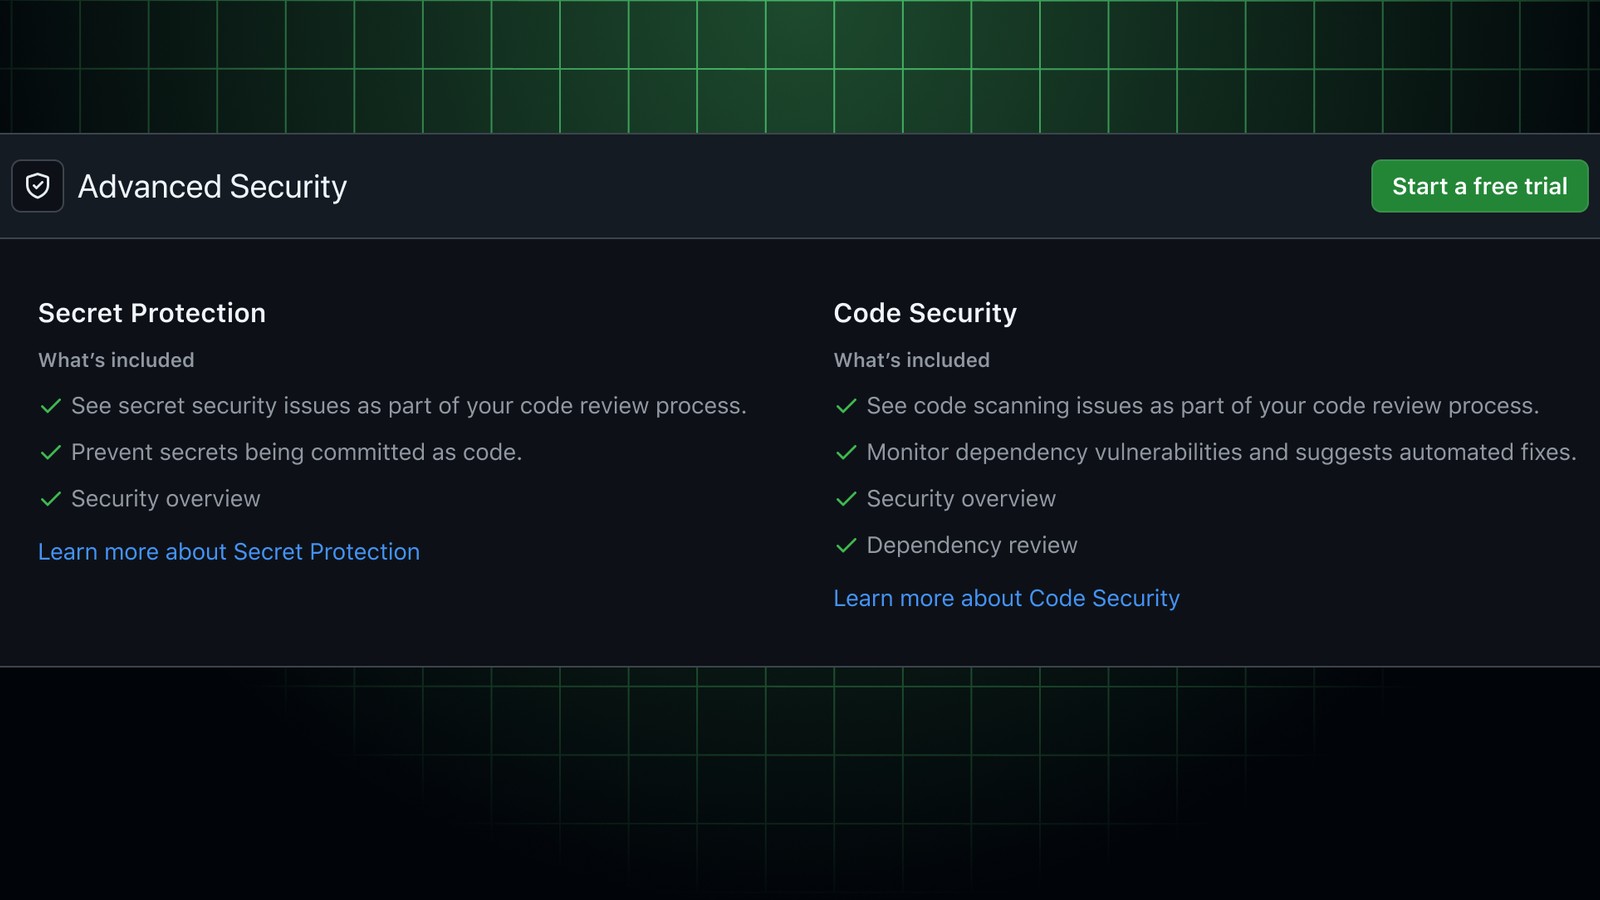Image resolution: width=1600 pixels, height=900 pixels.
Task: Click 'What's included' under Secret Protection
Action: [116, 360]
